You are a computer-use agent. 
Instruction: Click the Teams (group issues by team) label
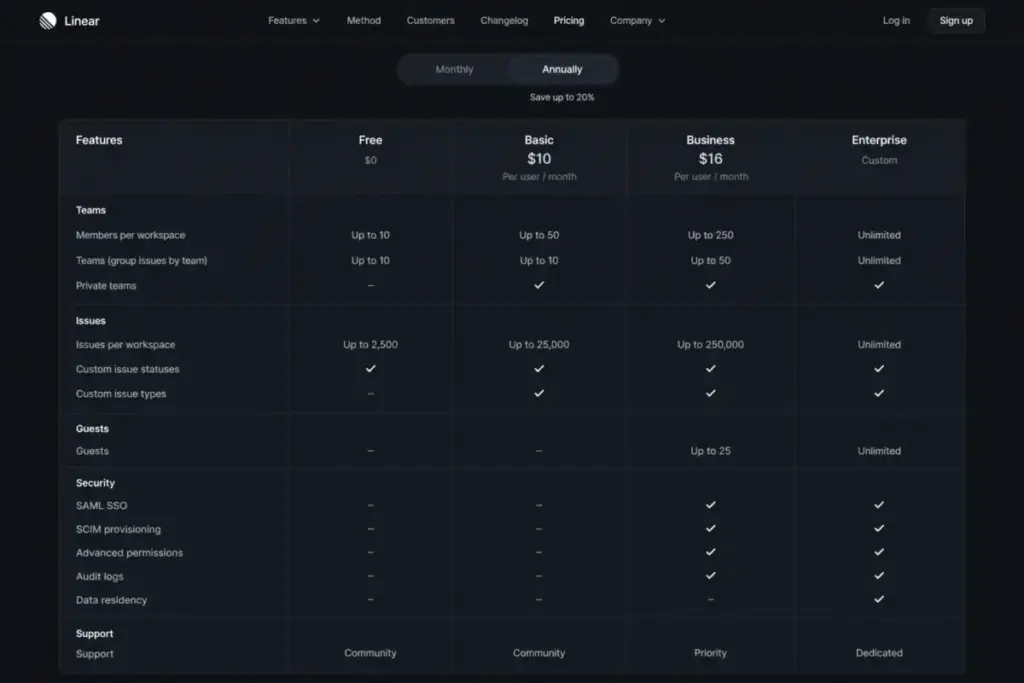click(x=141, y=261)
